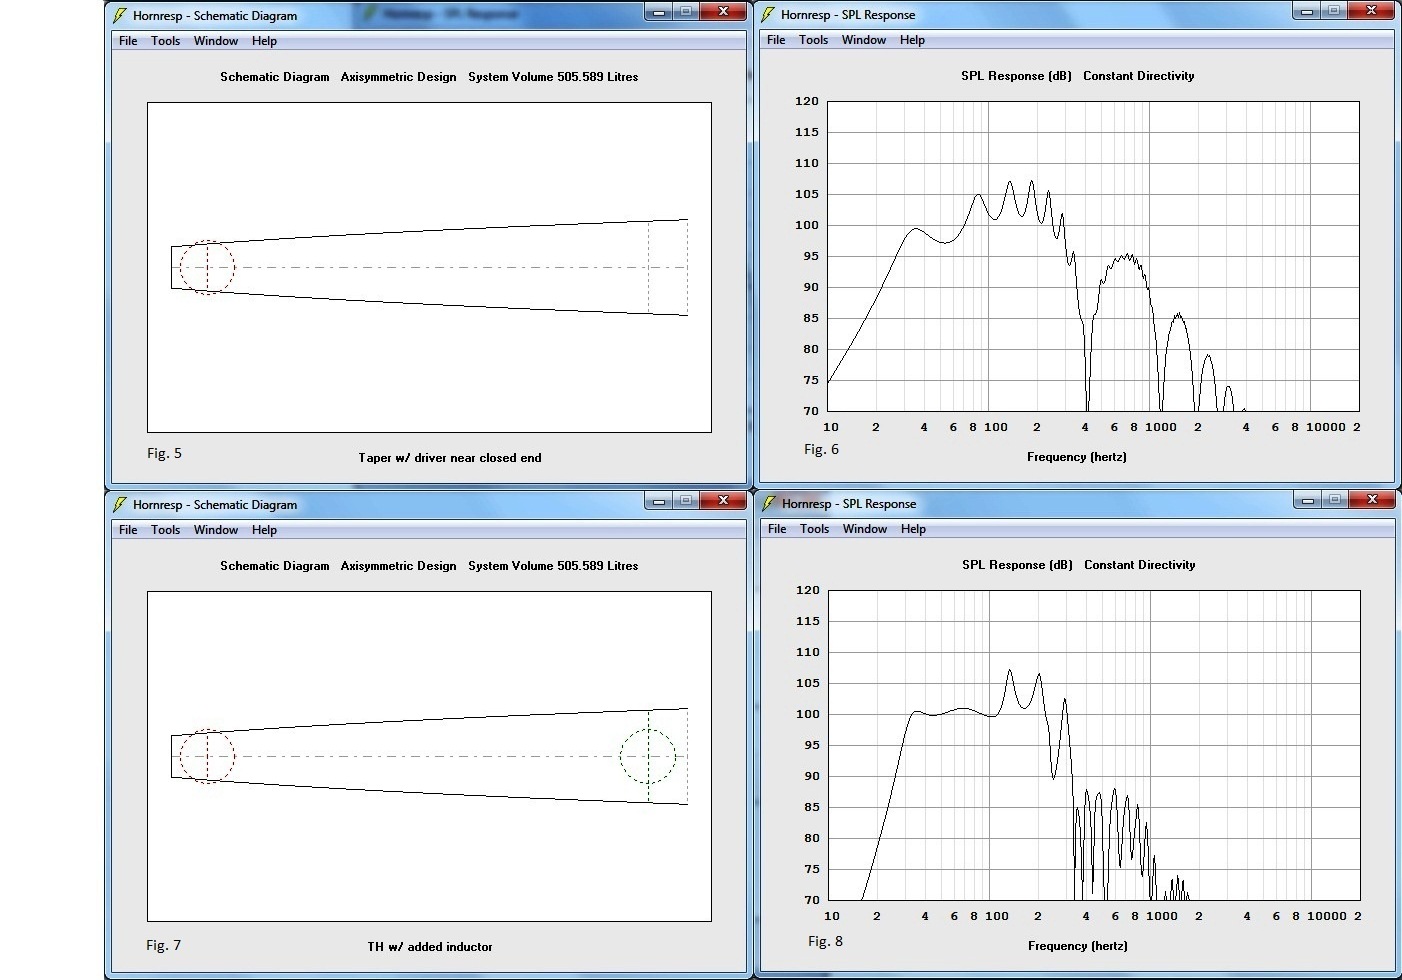Click 'Constant Directivity' text in Fig. 6 window
This screenshot has width=1402, height=980.
(1139, 76)
